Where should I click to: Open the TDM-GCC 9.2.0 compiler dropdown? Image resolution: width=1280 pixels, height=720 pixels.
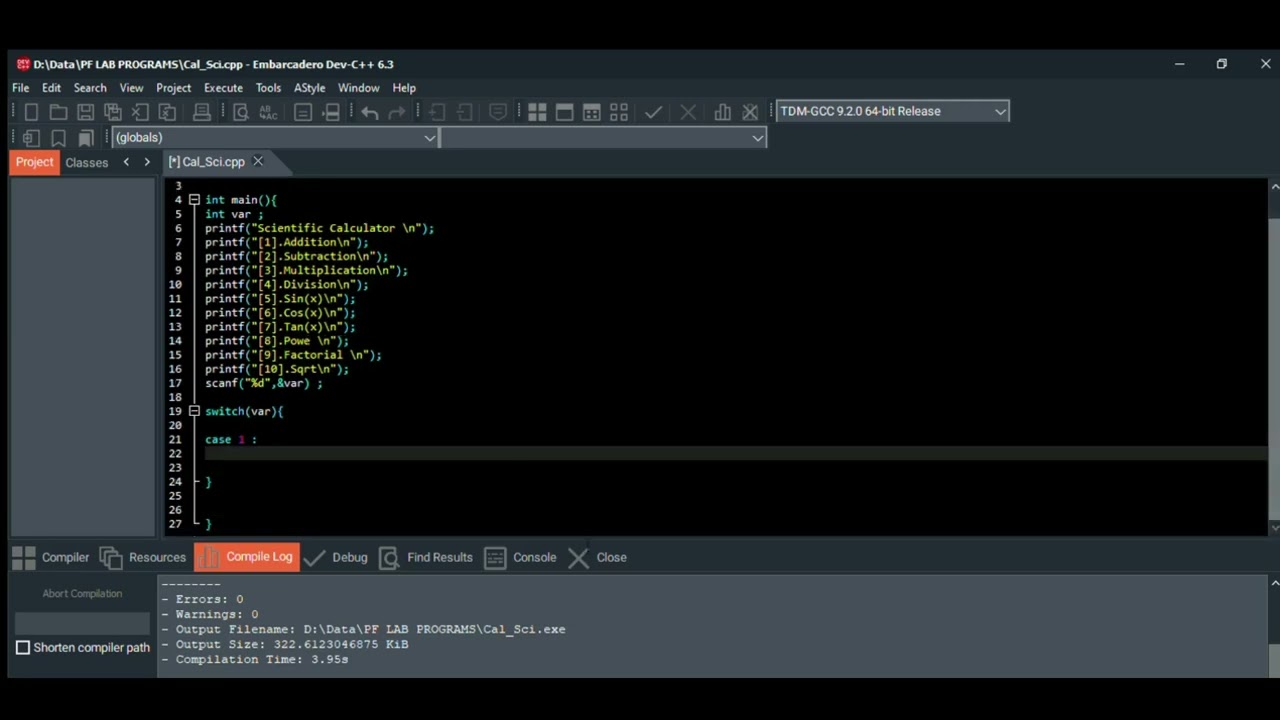click(892, 111)
